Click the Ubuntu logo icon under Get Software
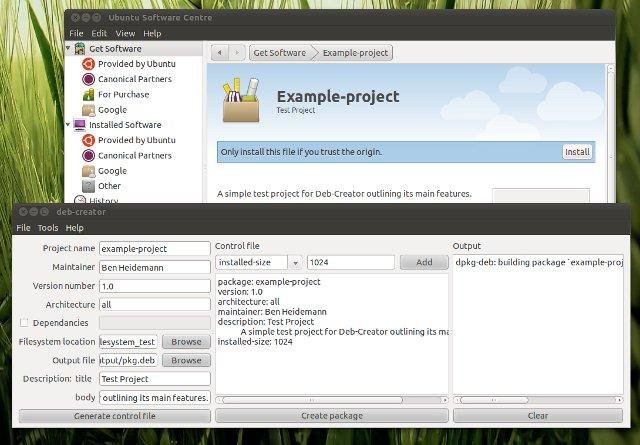Image resolution: width=640 pixels, height=445 pixels. tap(88, 64)
